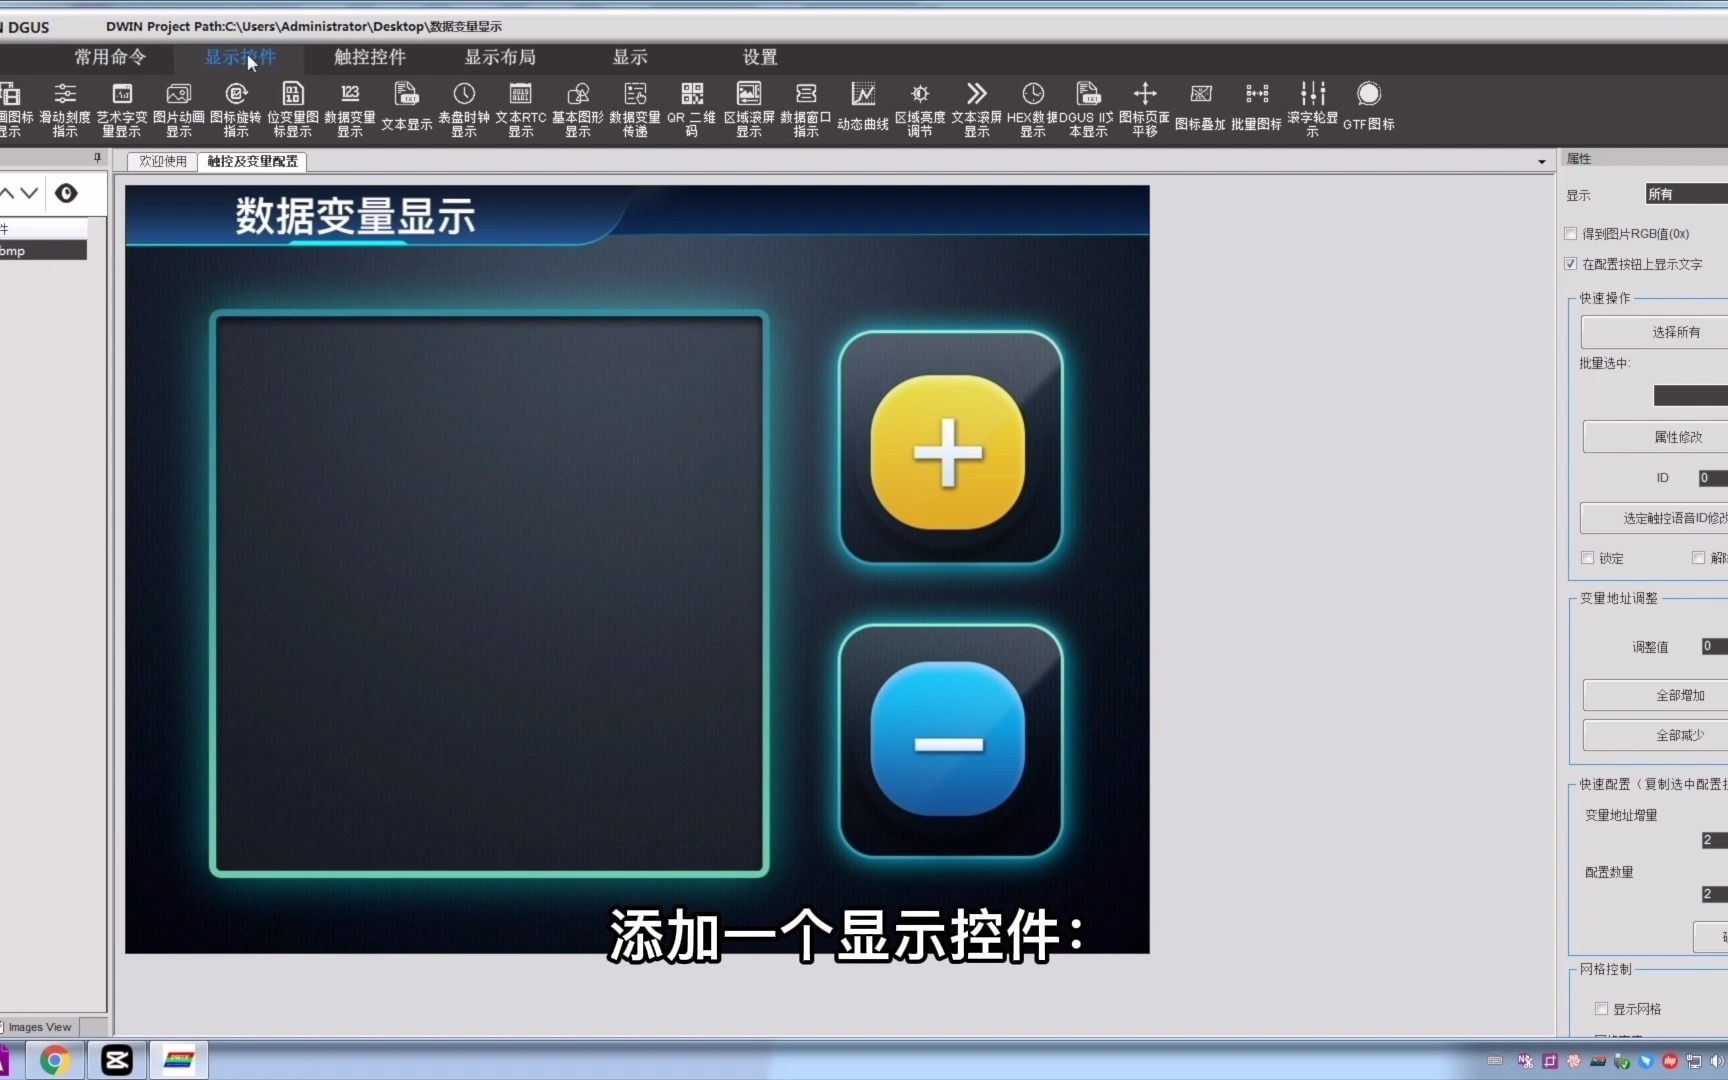Open the 滚字轮显示 scrolling wheel display tool
This screenshot has height=1080, width=1728.
1313,107
